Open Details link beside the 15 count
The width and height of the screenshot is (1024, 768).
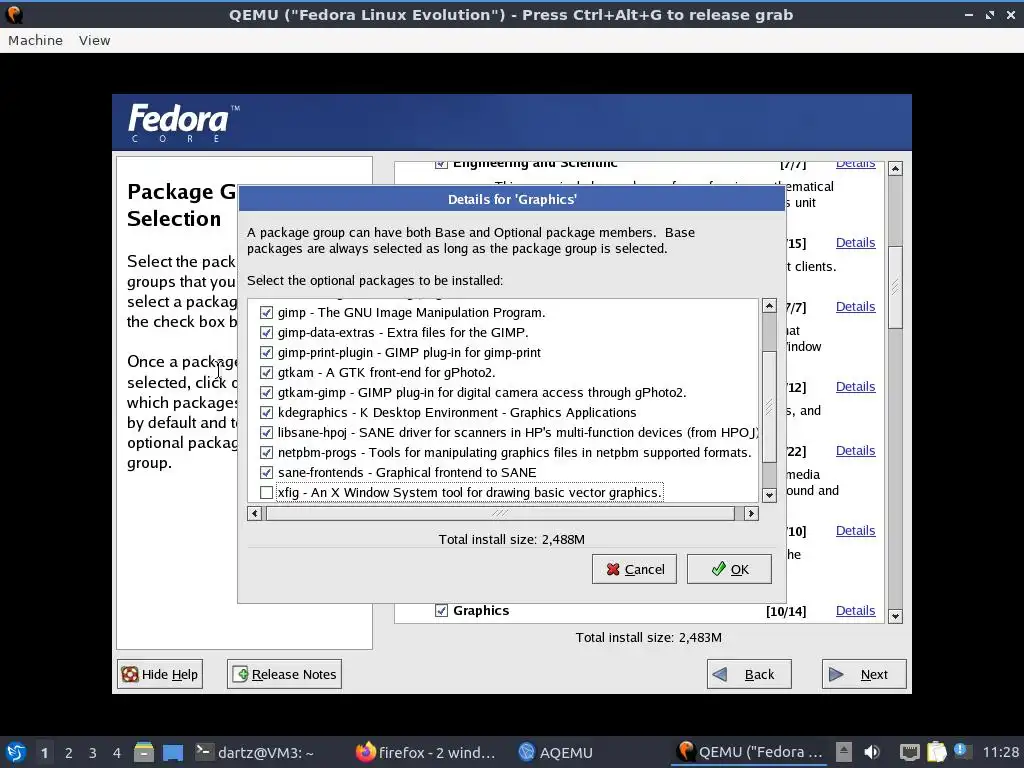pos(856,242)
